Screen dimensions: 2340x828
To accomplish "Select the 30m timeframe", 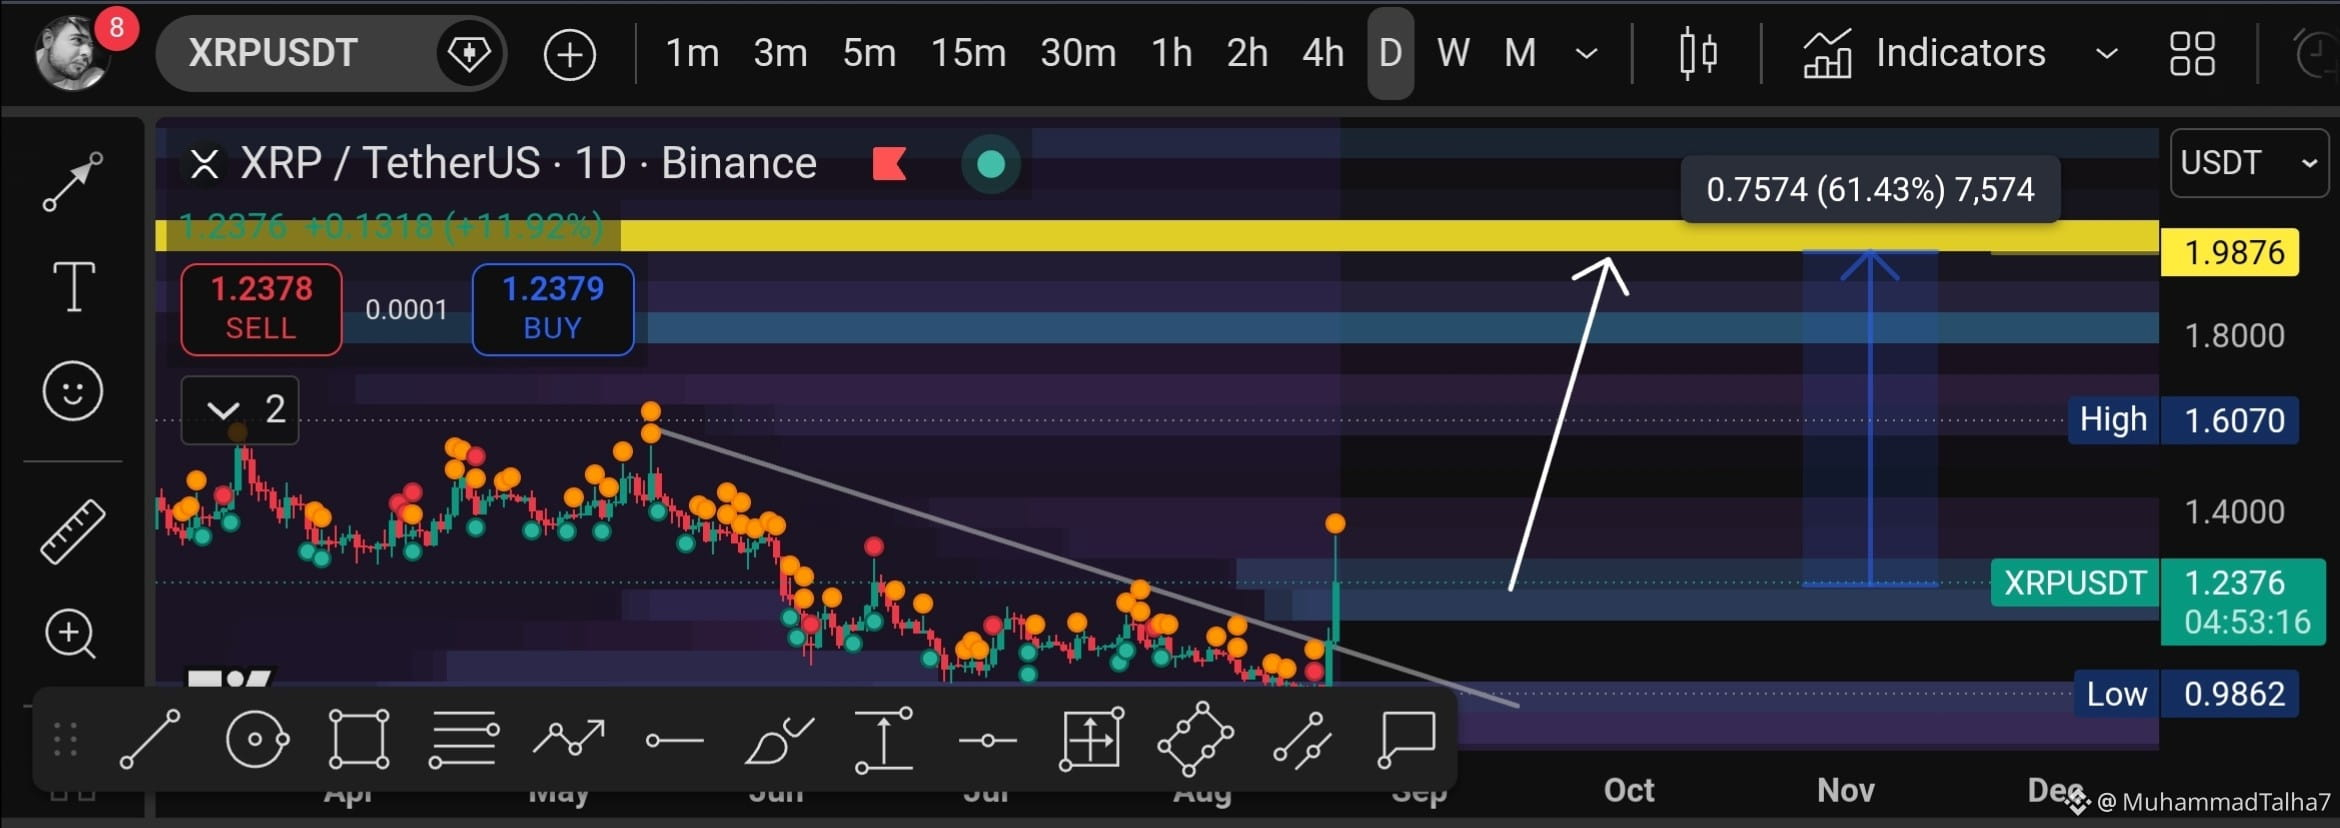I will (x=1078, y=53).
